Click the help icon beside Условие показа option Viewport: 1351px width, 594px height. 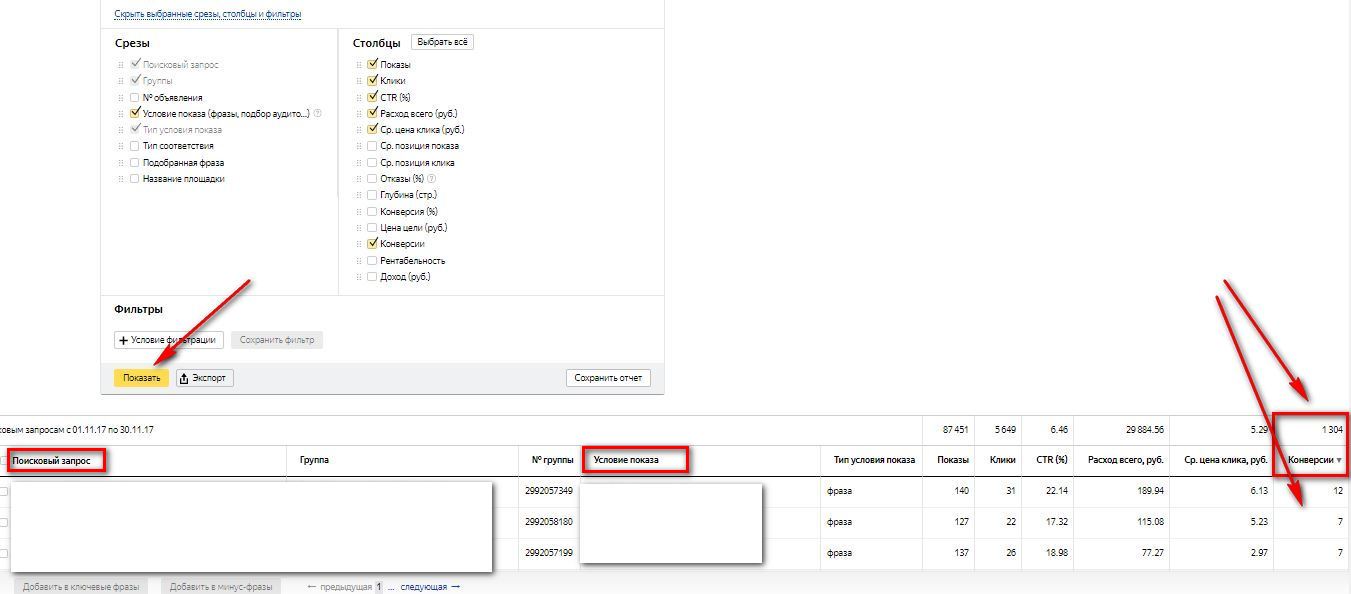pos(318,114)
